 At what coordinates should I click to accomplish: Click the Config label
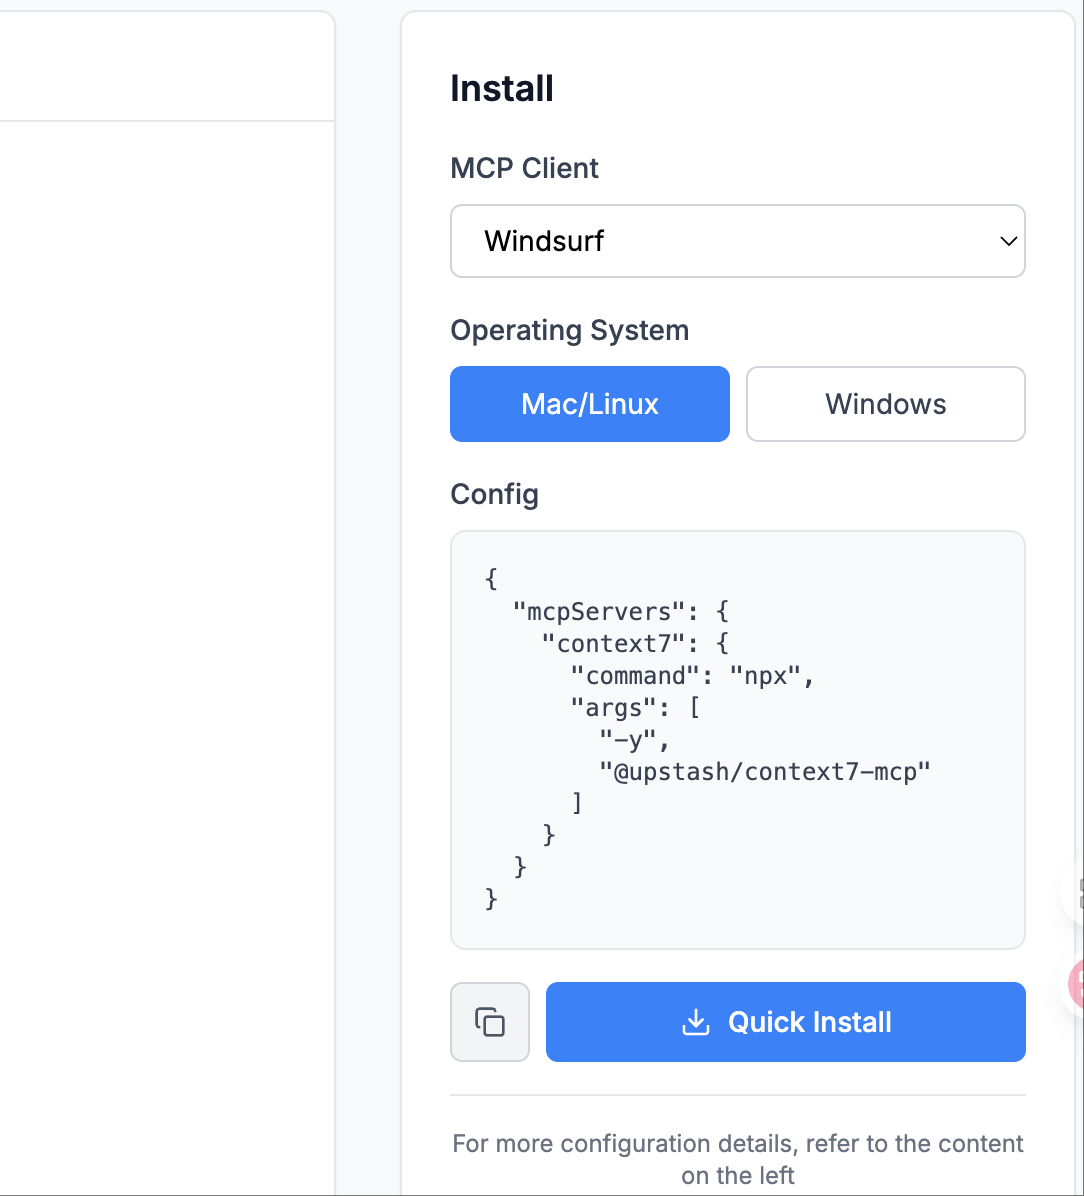494,494
